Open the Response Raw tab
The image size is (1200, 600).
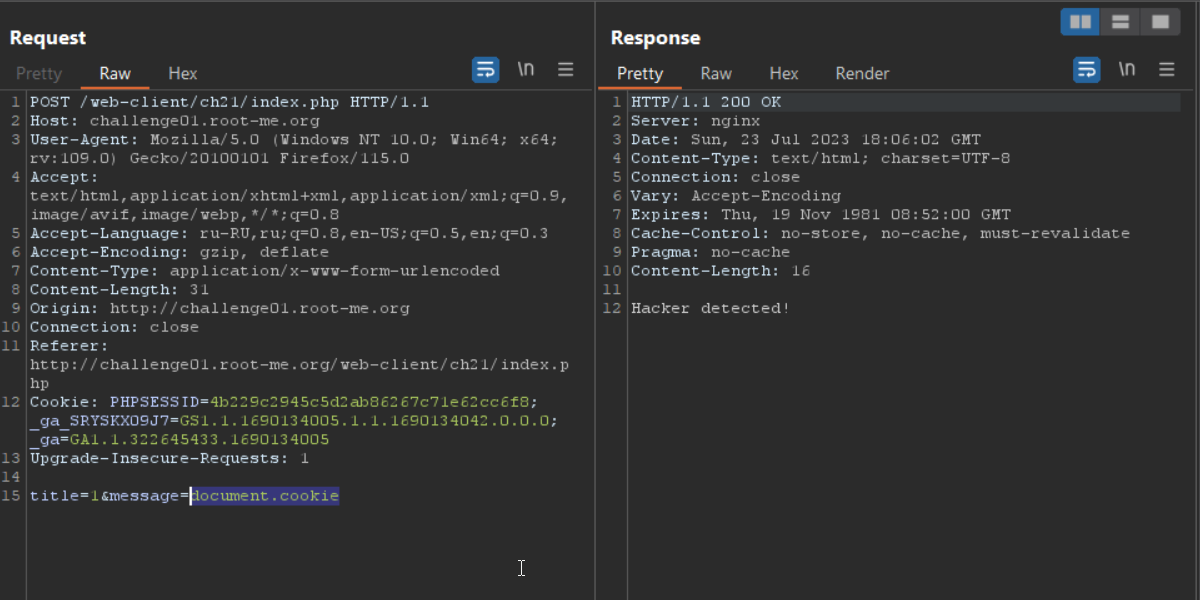[716, 73]
